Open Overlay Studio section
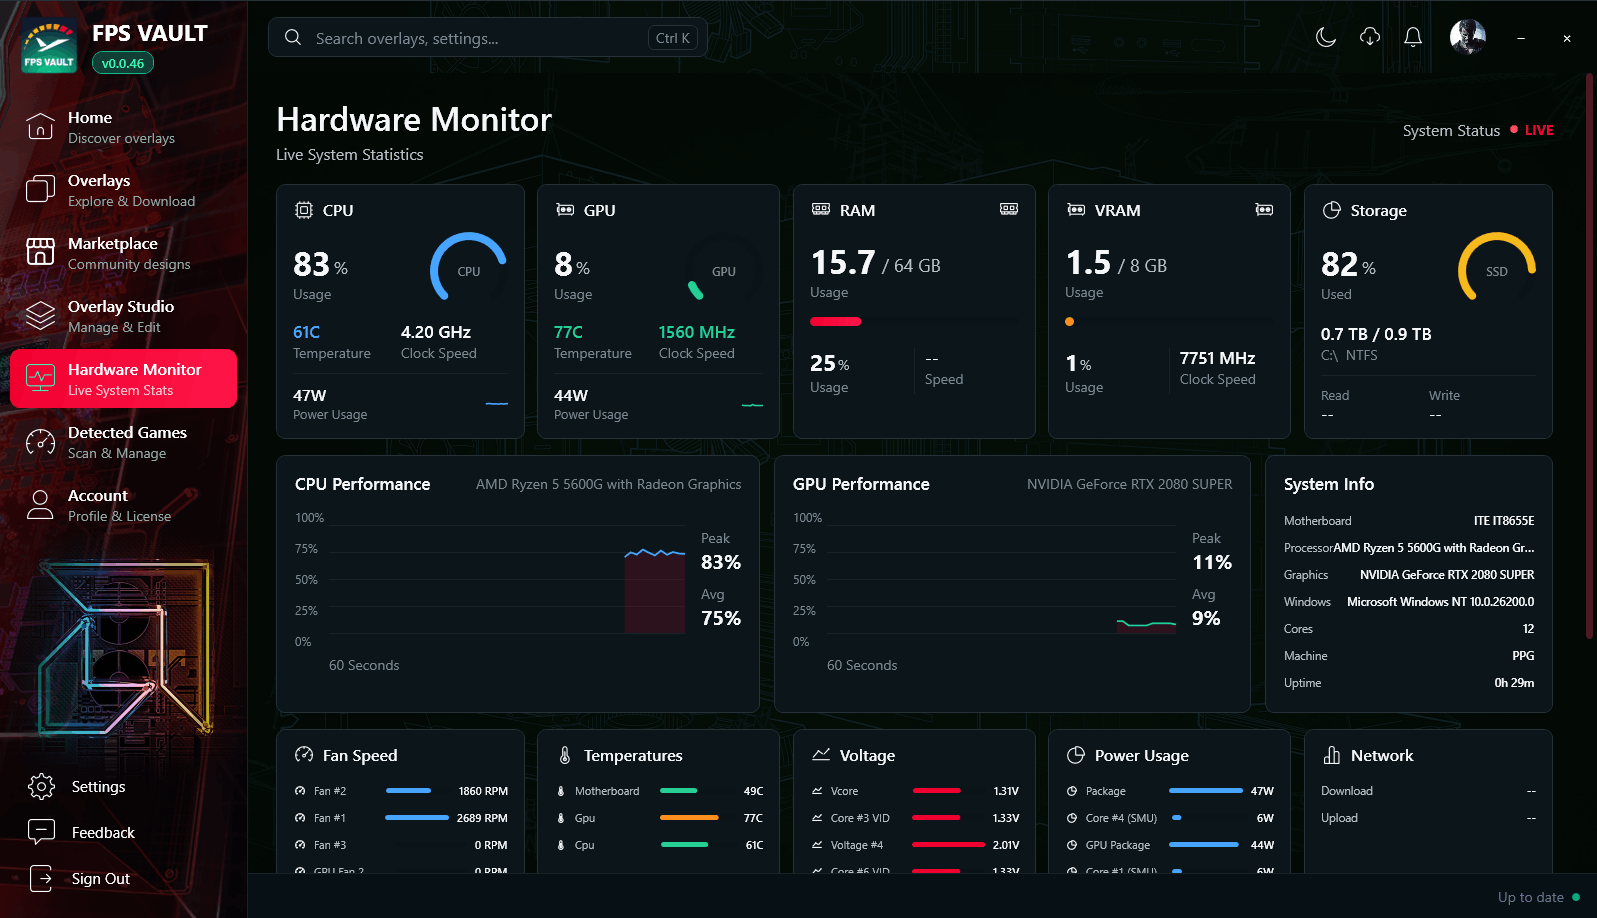The width and height of the screenshot is (1597, 918). tap(123, 316)
